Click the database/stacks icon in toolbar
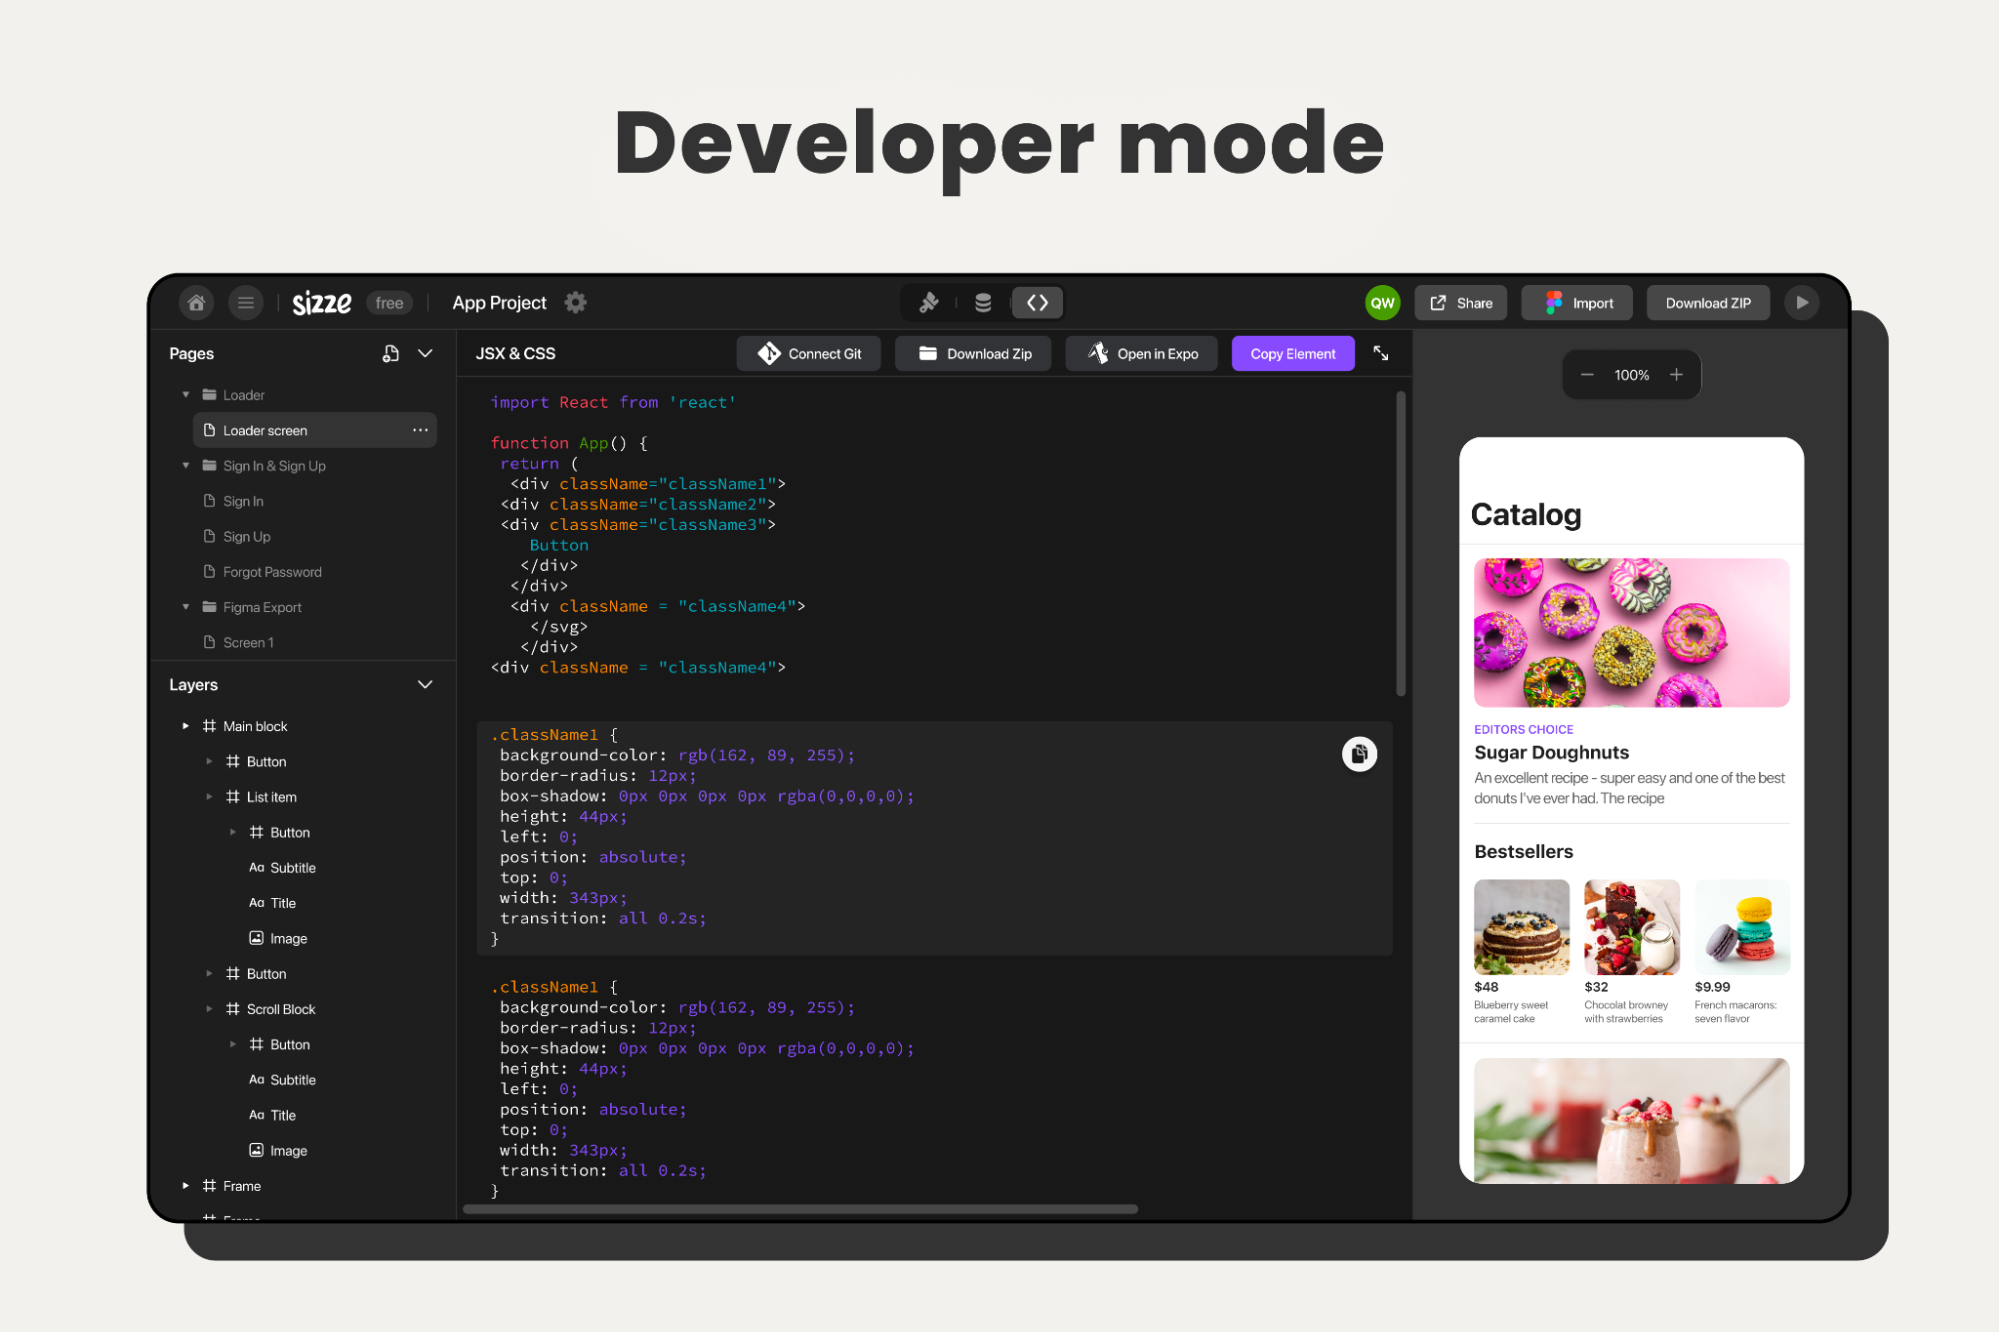This screenshot has height=1333, width=1999. 983,302
